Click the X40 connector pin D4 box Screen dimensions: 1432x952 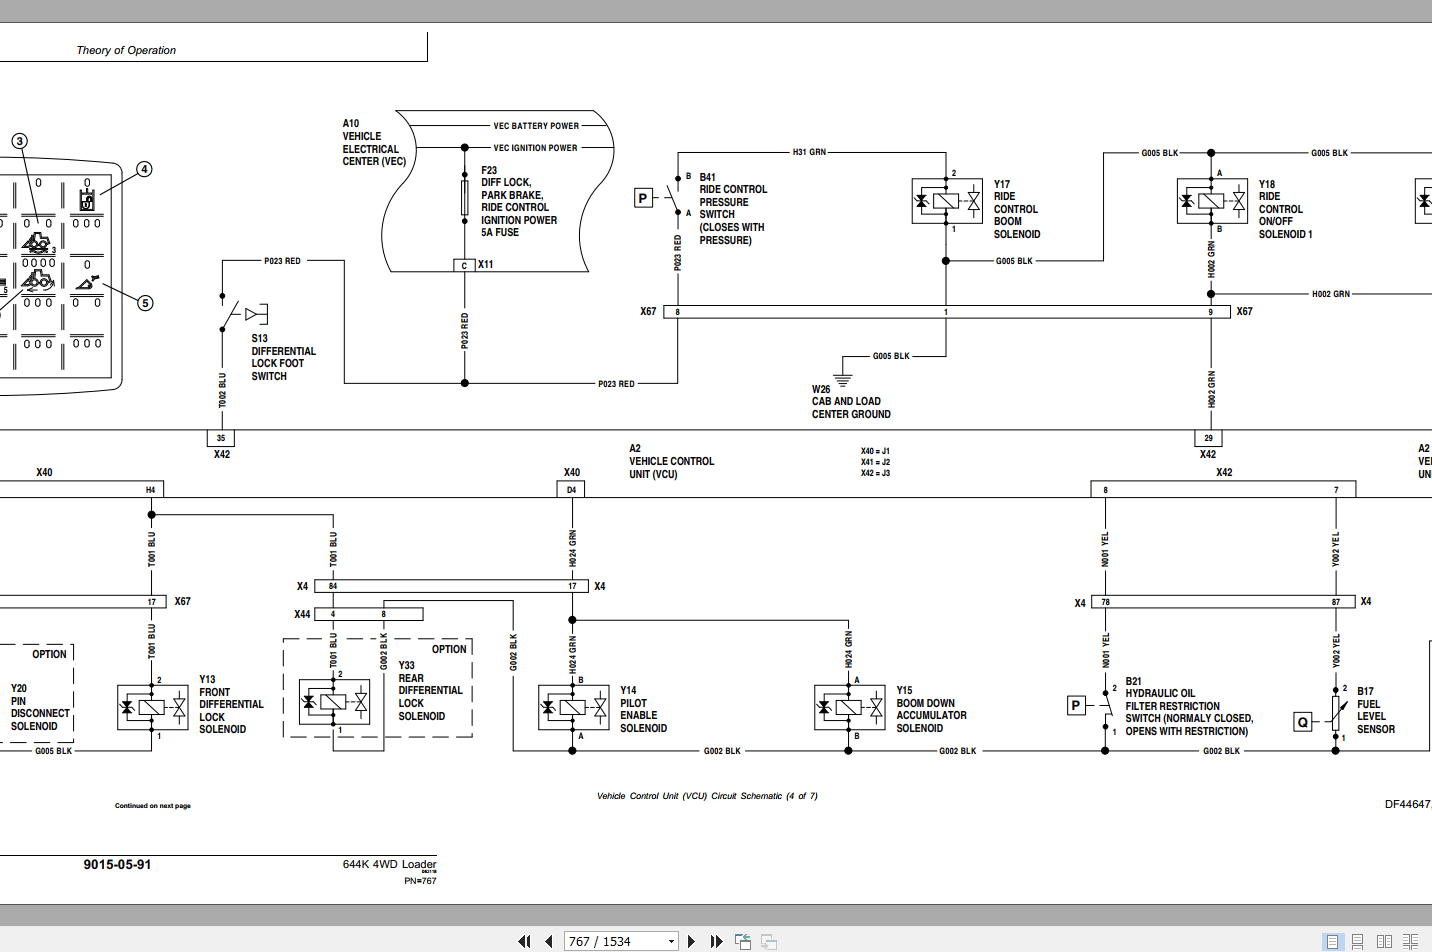coord(571,490)
